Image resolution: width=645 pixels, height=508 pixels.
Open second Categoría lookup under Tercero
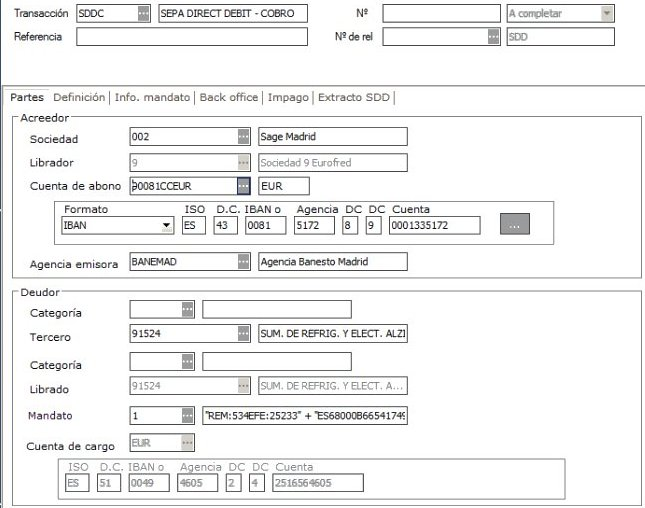(x=187, y=361)
